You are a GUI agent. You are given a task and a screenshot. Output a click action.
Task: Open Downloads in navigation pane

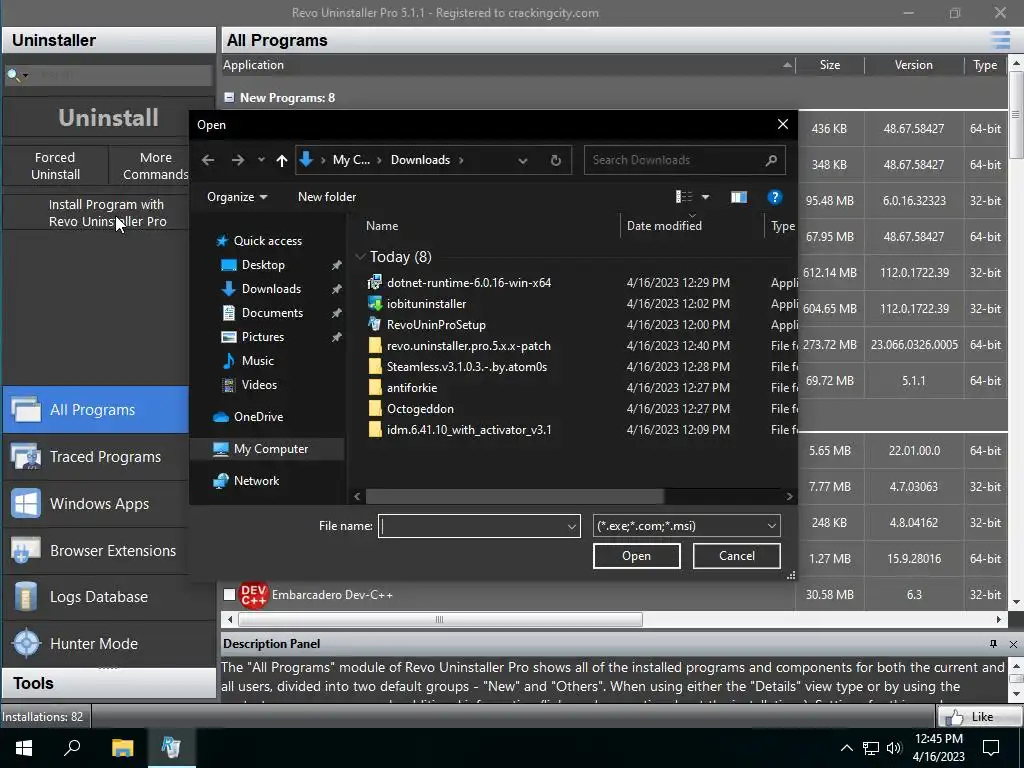point(271,289)
